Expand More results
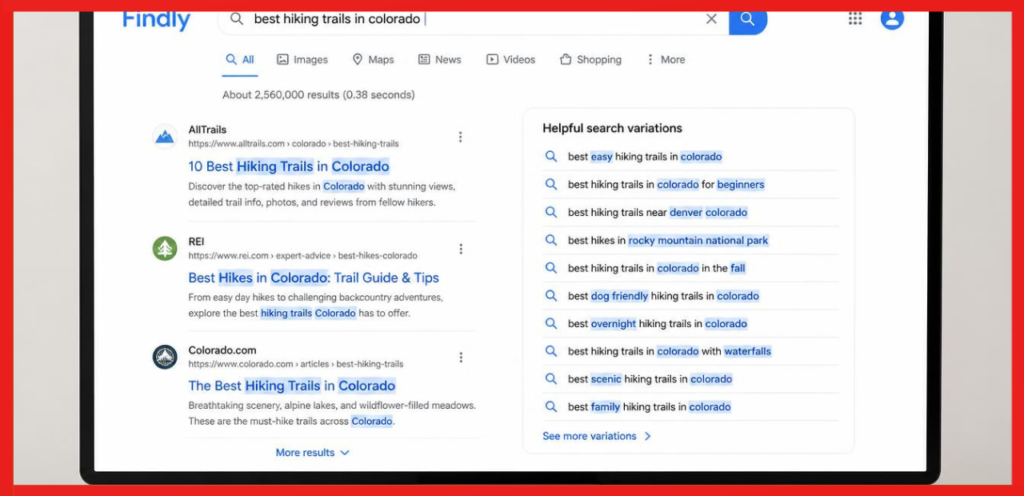 pos(313,452)
